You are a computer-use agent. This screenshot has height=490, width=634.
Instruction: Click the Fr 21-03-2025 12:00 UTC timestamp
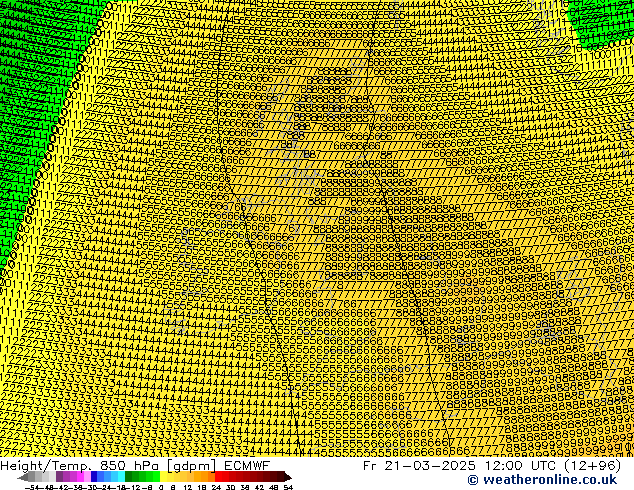coord(492,465)
